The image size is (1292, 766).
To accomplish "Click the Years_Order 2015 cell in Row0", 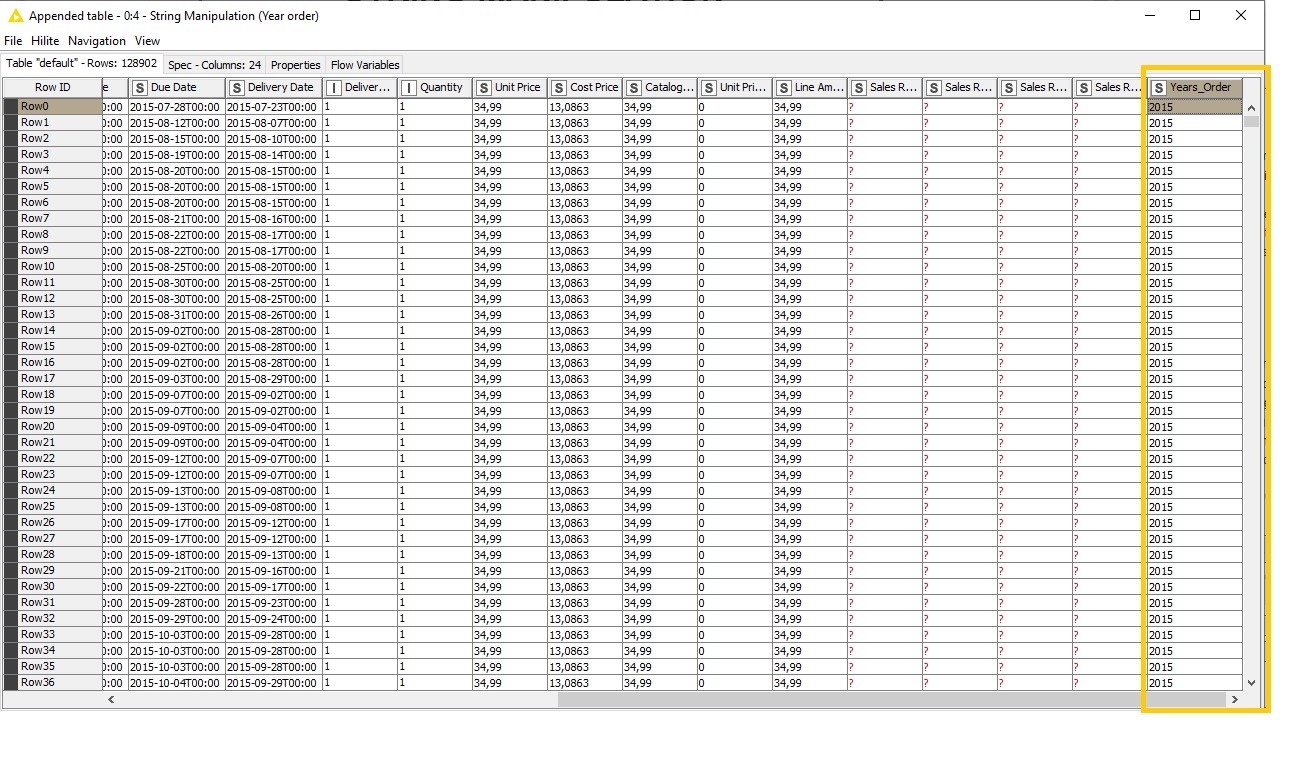I will point(1195,107).
